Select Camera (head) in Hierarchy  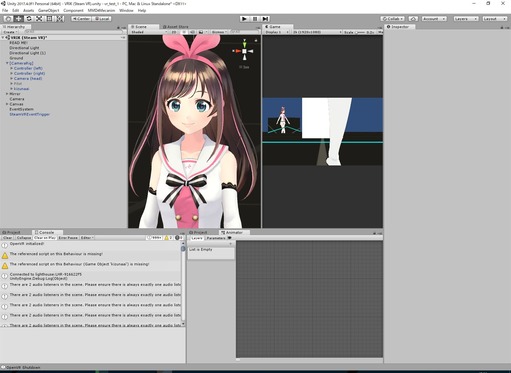[x=28, y=78]
